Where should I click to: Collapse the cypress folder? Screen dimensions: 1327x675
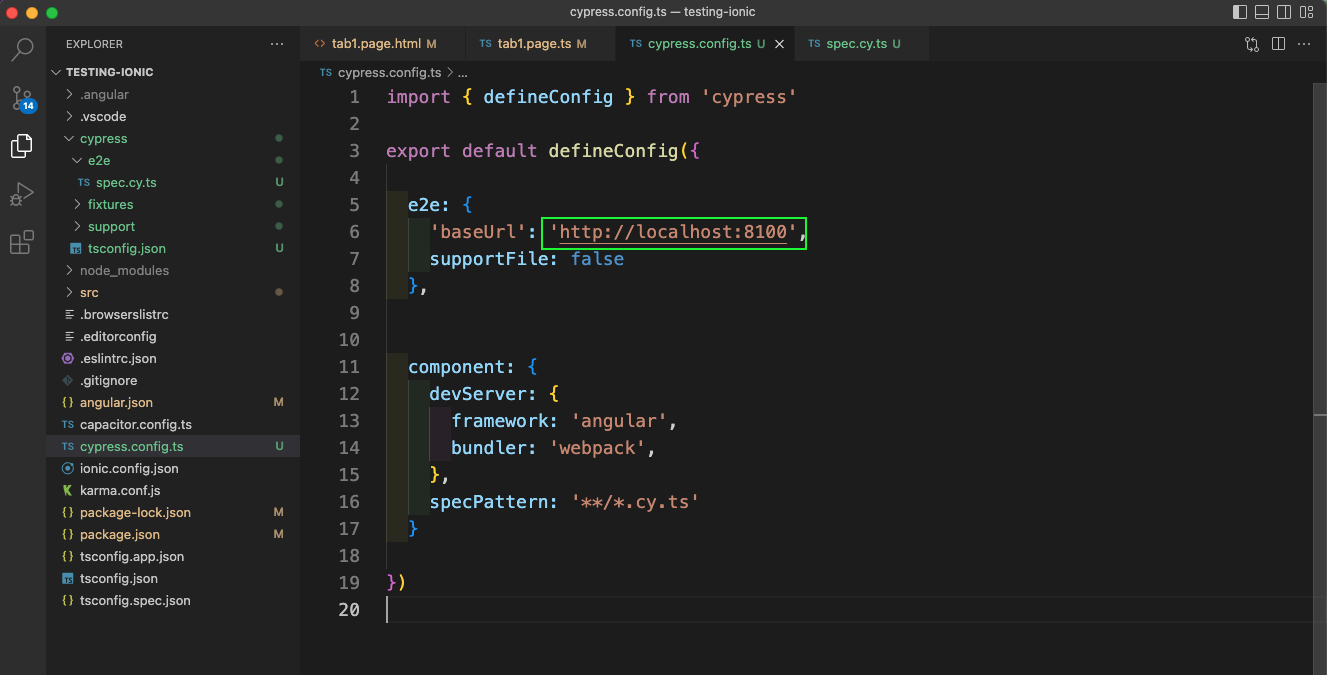pyautogui.click(x=103, y=138)
